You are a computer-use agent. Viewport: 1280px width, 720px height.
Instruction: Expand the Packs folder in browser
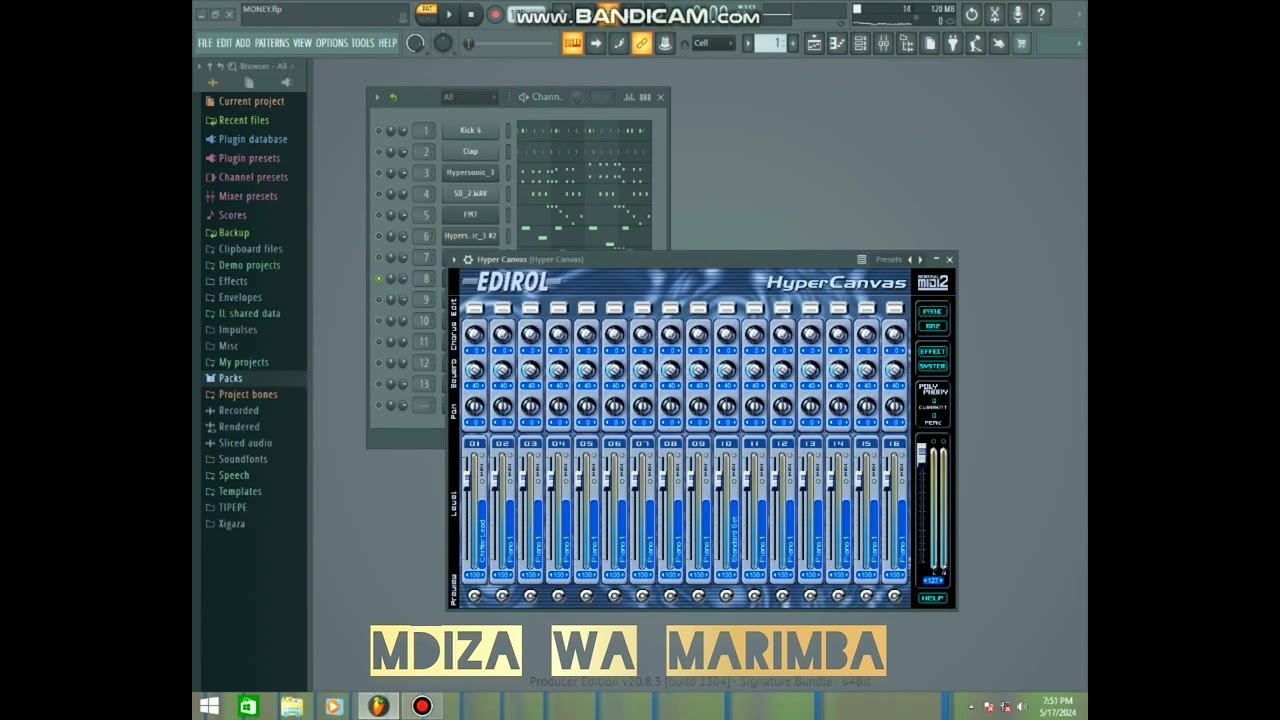click(230, 378)
